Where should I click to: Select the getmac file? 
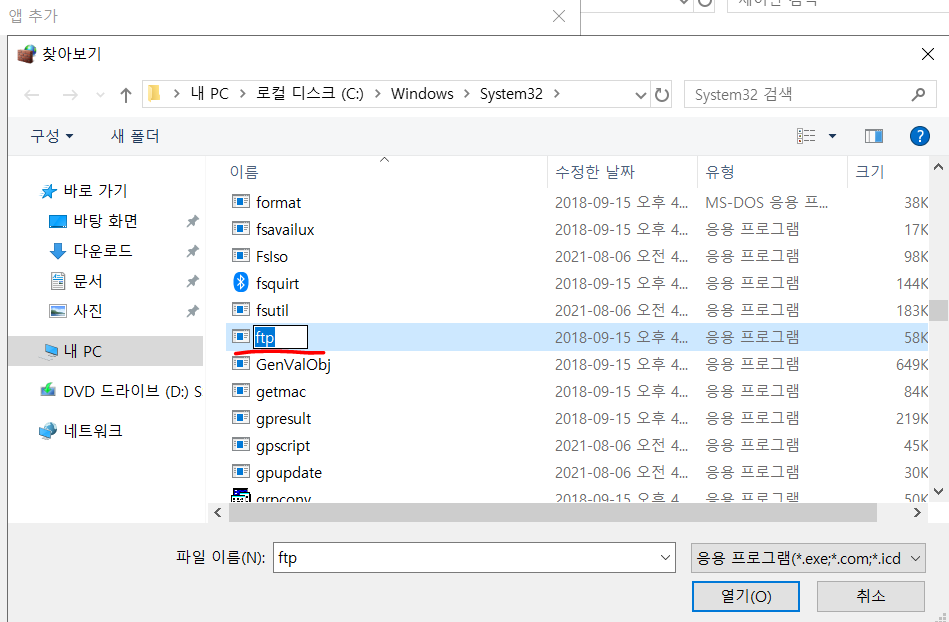coord(281,391)
